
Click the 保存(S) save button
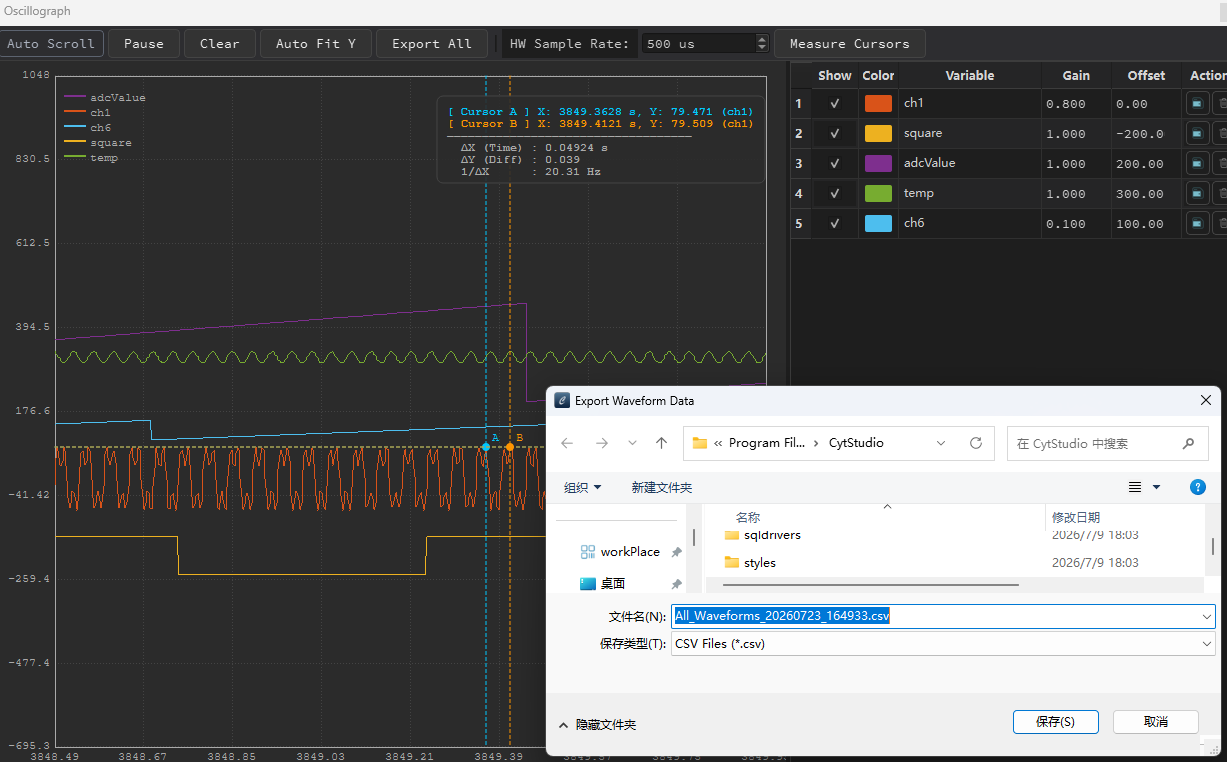coord(1055,722)
